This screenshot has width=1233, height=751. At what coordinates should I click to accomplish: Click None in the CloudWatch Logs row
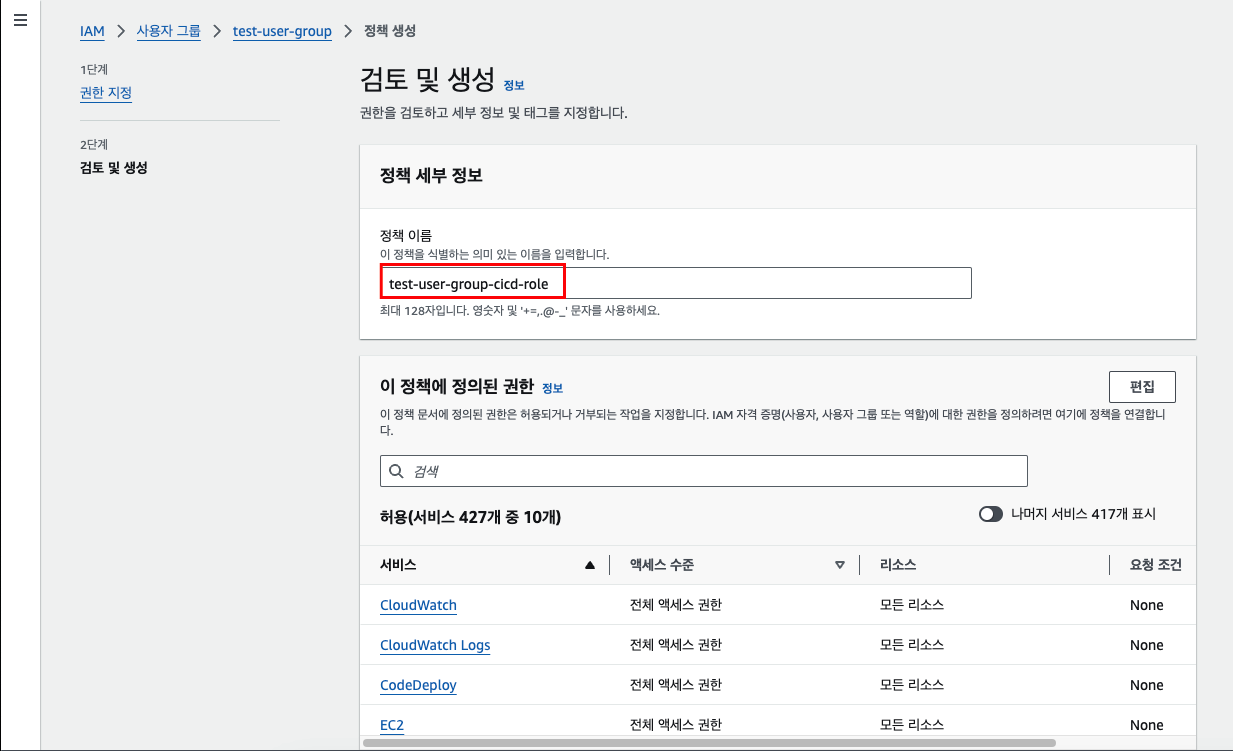click(x=1147, y=645)
